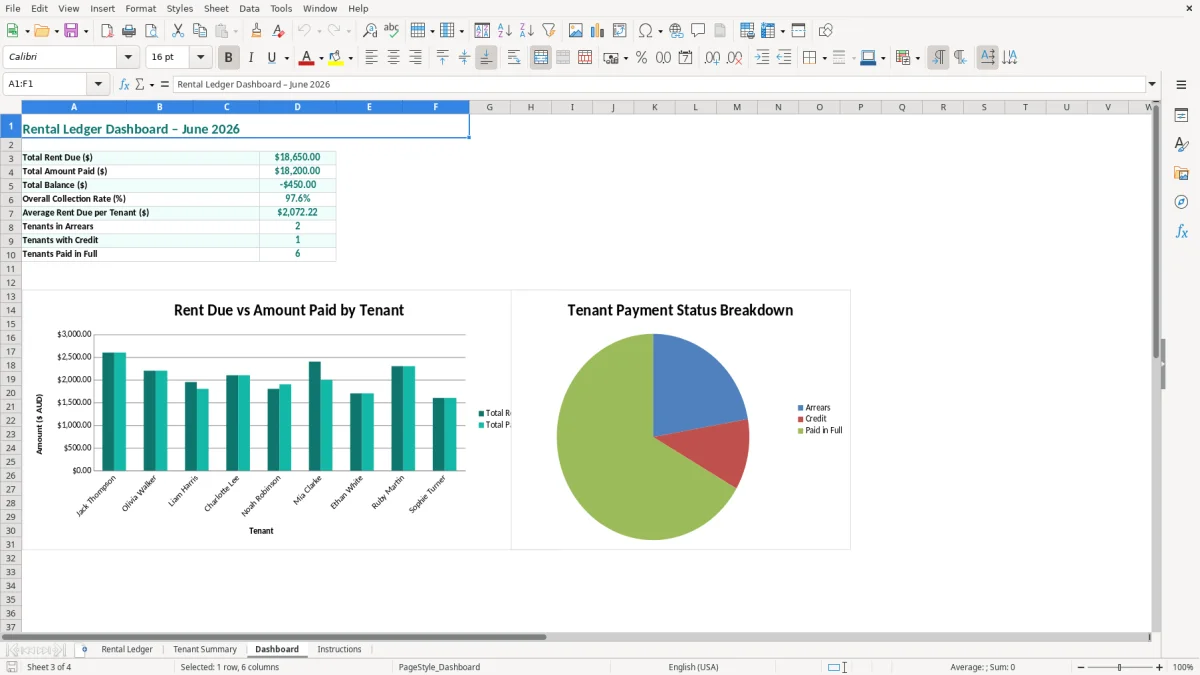Image resolution: width=1200 pixels, height=675 pixels.
Task: Insert a hyperlink
Action: pyautogui.click(x=676, y=31)
